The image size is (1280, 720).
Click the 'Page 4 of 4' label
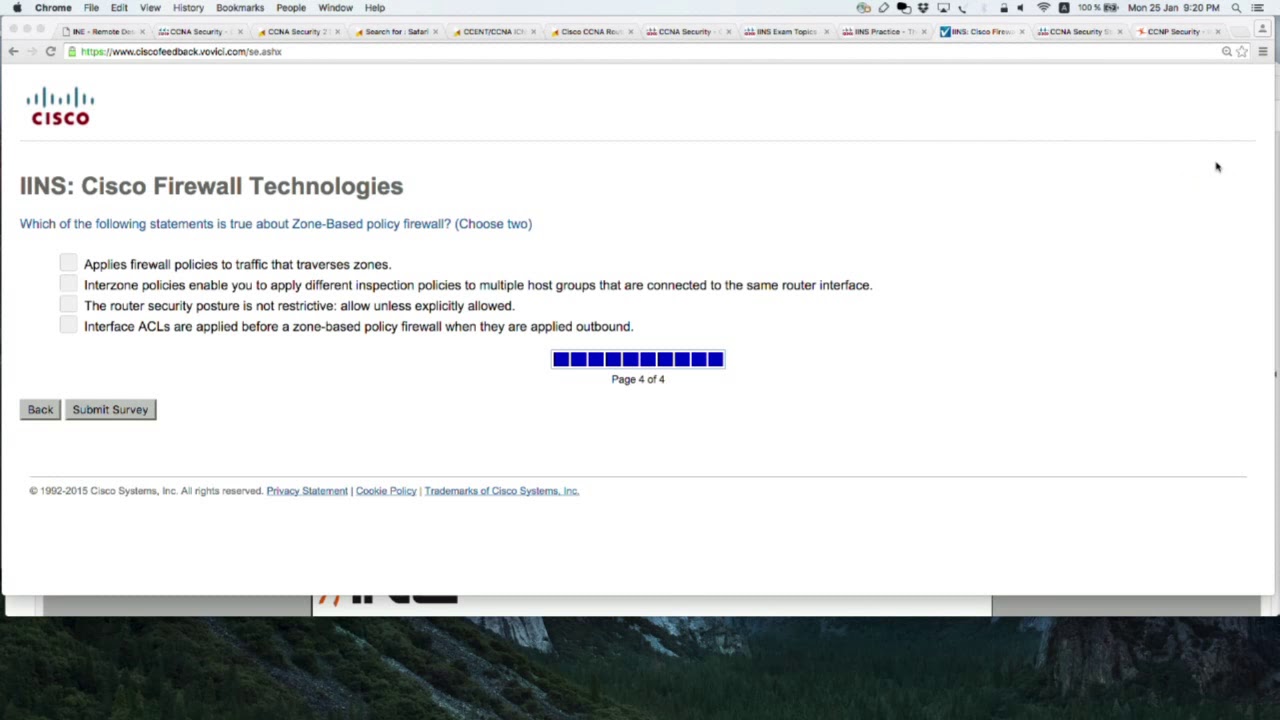pos(638,379)
